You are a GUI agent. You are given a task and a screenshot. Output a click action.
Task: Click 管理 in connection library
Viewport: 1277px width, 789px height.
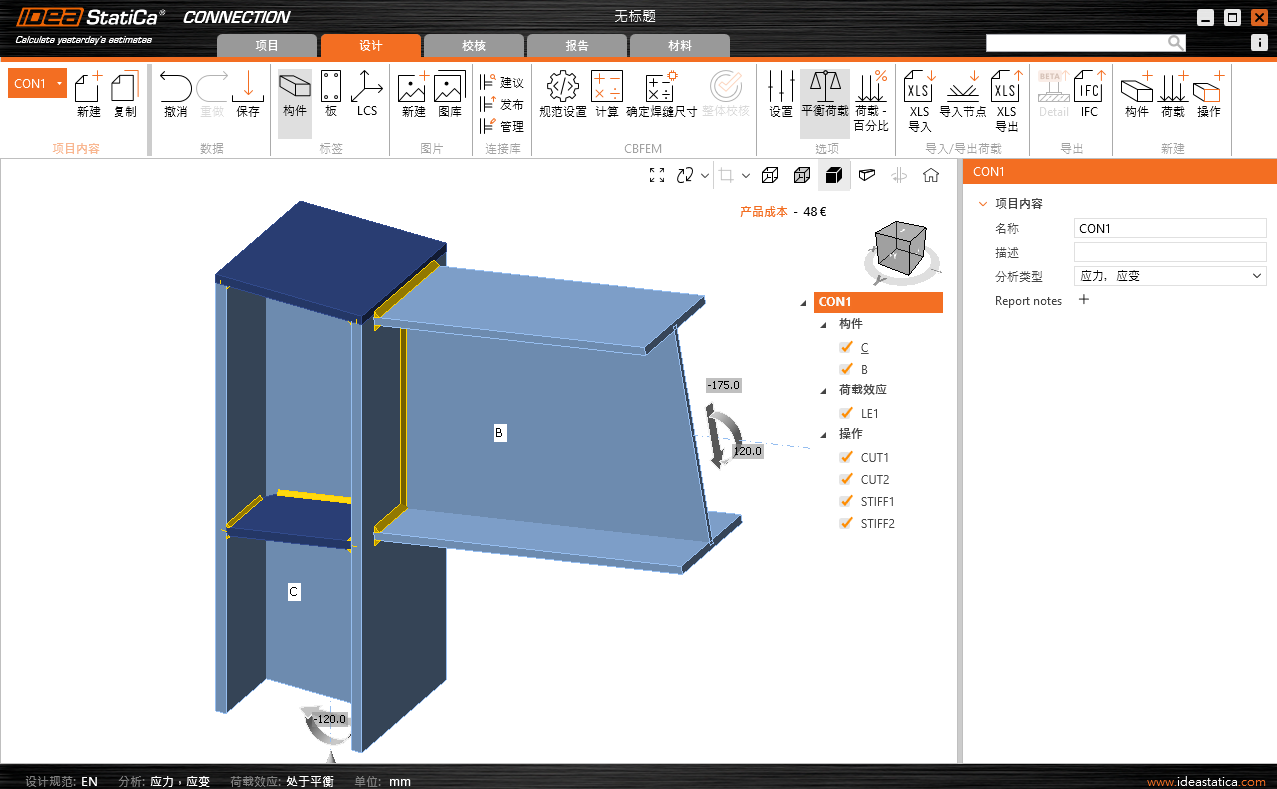502,126
